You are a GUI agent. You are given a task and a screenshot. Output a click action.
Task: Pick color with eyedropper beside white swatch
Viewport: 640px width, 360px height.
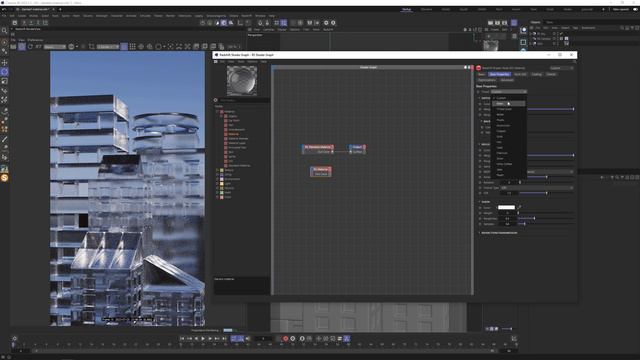click(519, 207)
